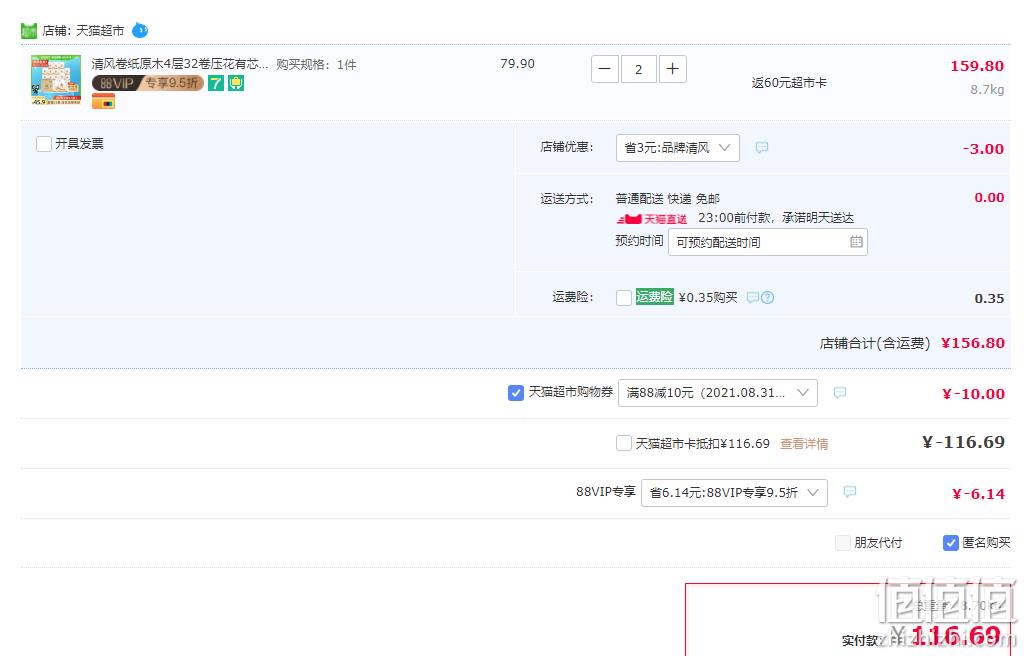Tick the 开具发票 invoice checkbox
This screenshot has width=1026, height=656.
click(x=44, y=144)
